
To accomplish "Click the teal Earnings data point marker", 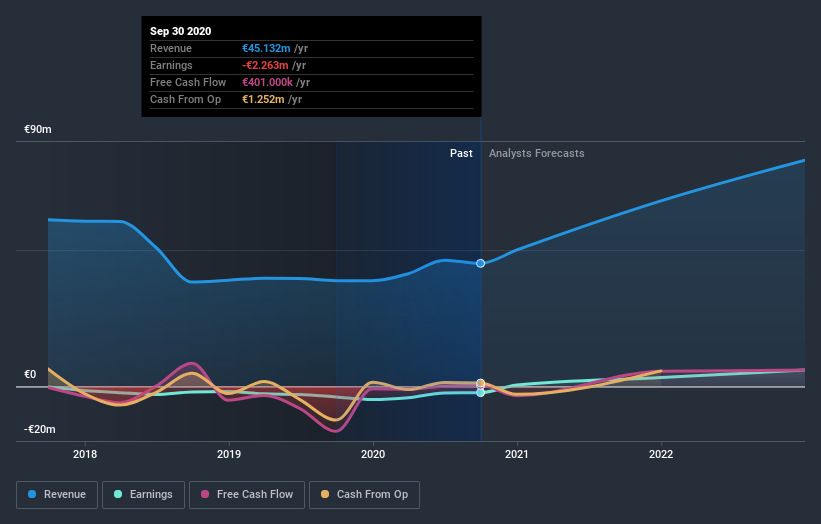I will click(481, 393).
